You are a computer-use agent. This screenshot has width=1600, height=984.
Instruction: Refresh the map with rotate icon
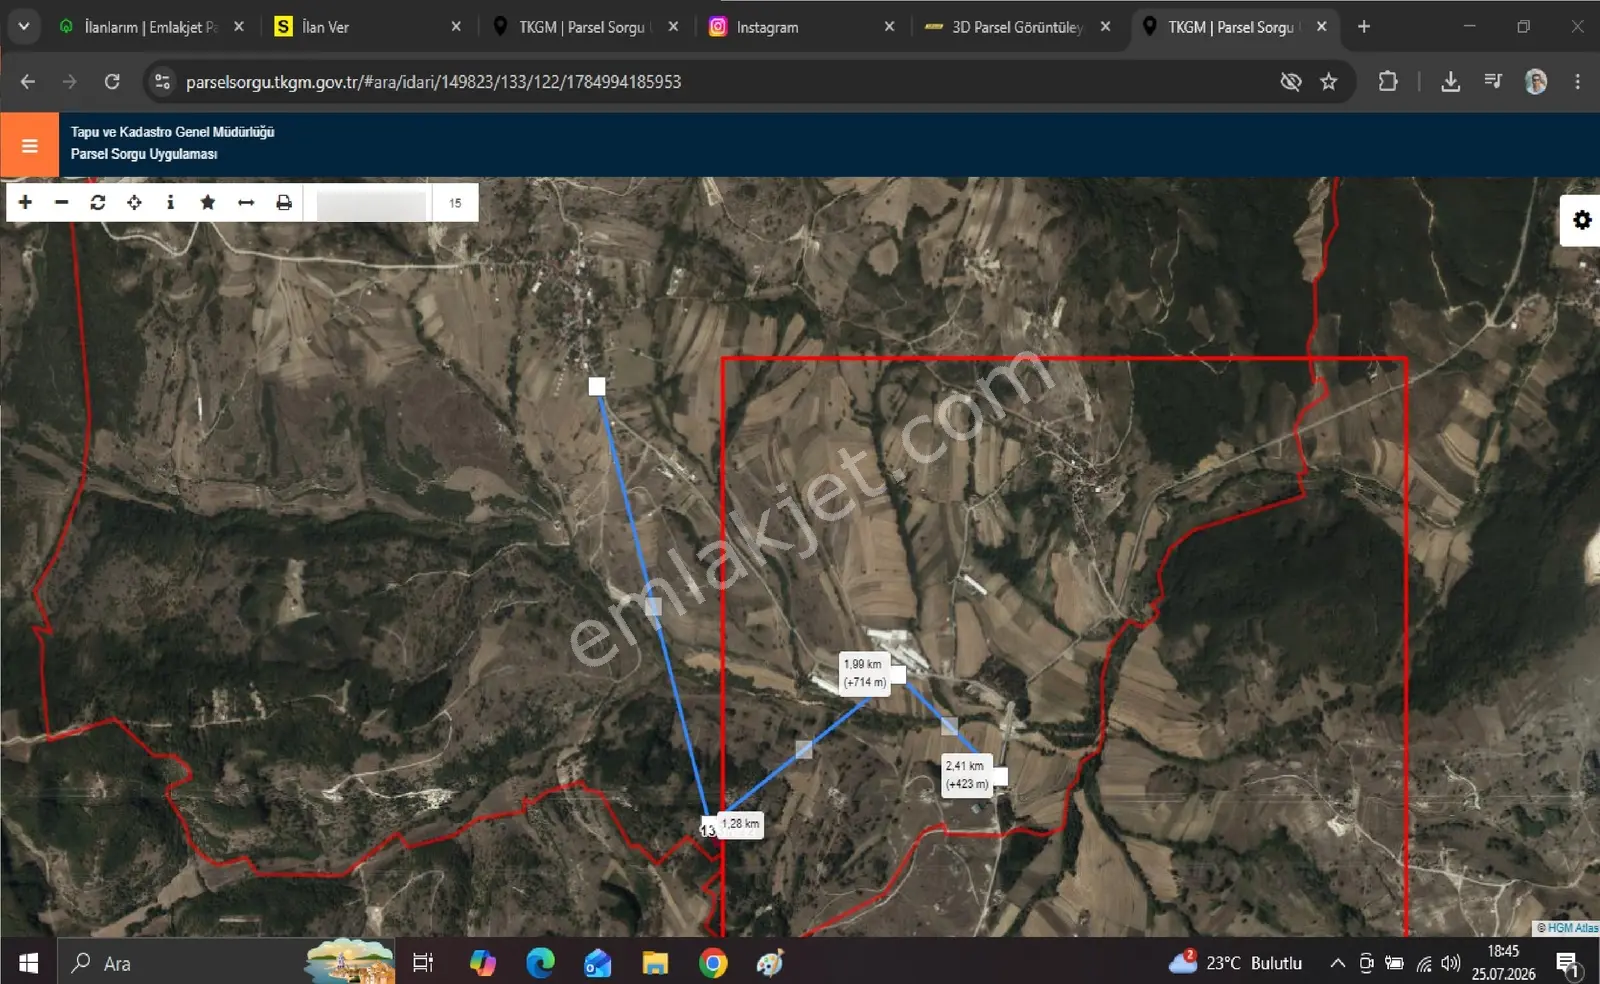click(98, 203)
